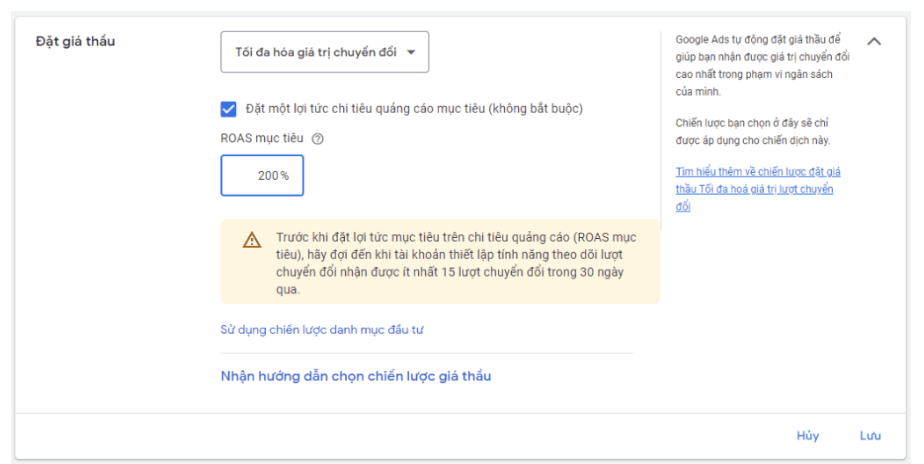The image size is (924, 464).
Task: Save the bidding settings with Lưu
Action: pyautogui.click(x=870, y=435)
